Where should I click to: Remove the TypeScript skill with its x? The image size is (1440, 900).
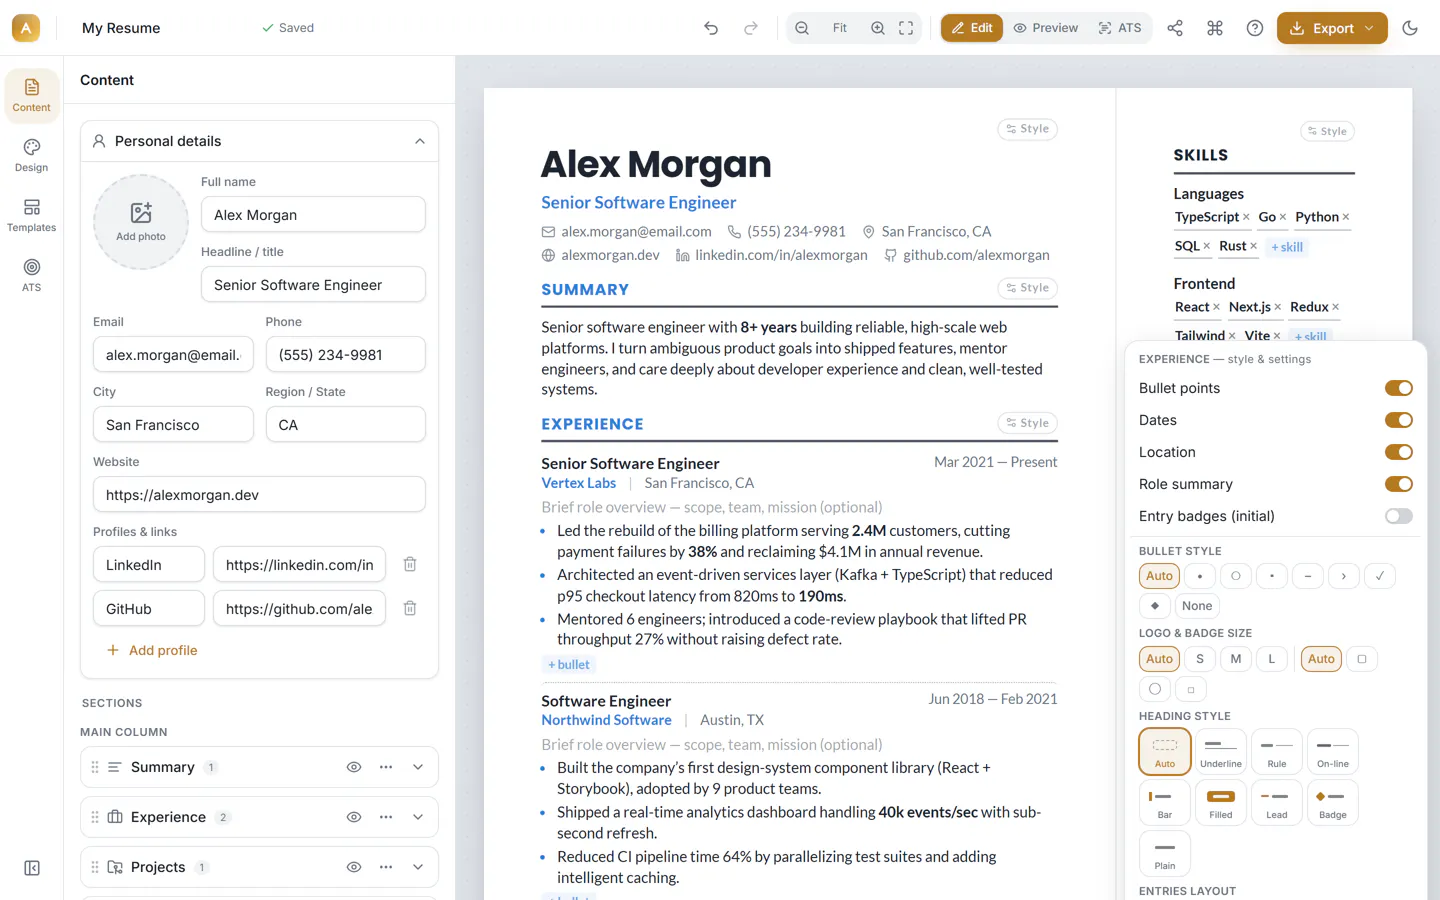coord(1246,217)
